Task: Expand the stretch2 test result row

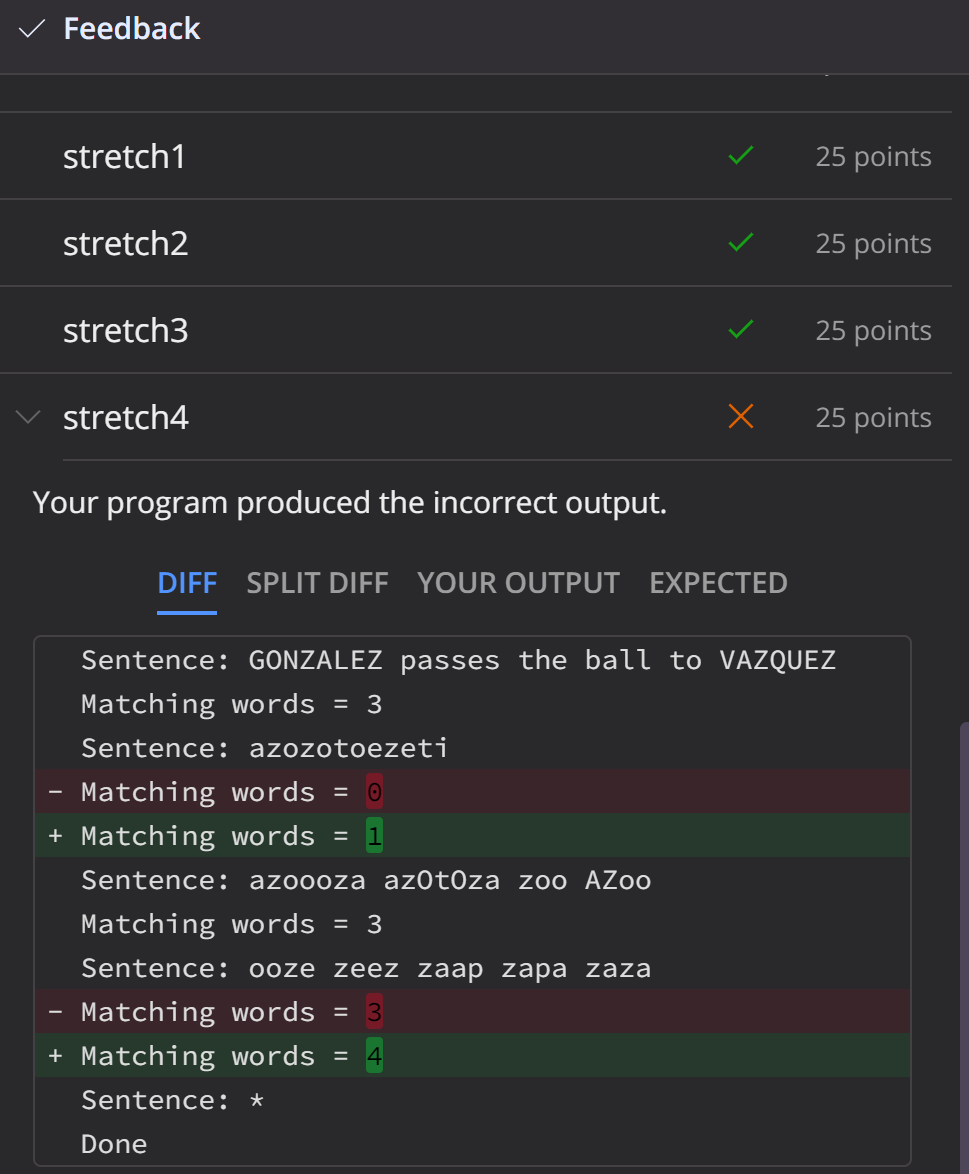Action: tap(125, 242)
